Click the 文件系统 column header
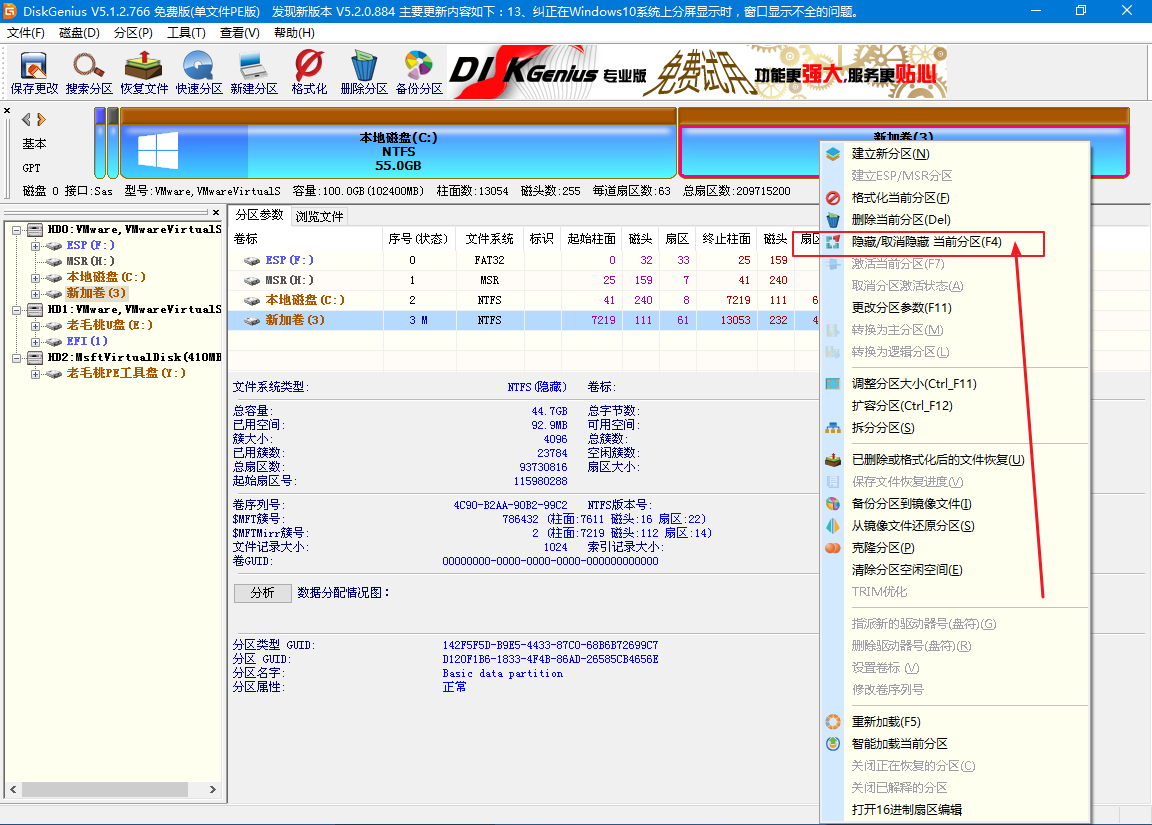The width and height of the screenshot is (1152, 825). 489,239
